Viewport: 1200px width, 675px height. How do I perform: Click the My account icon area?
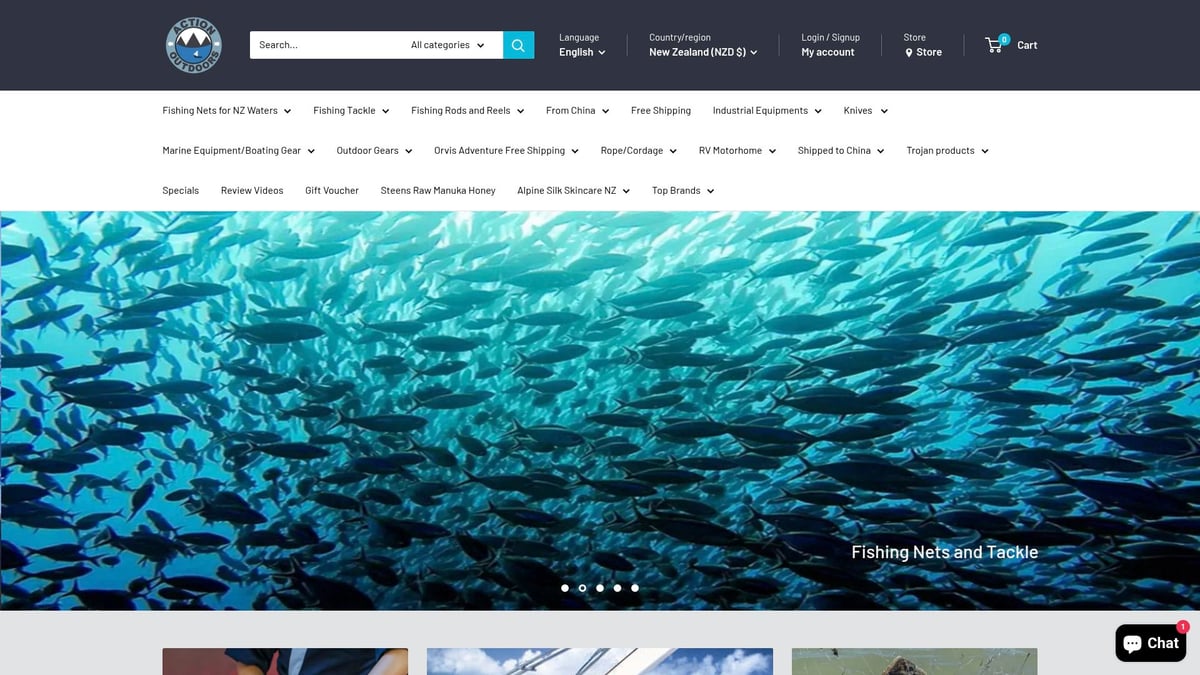[x=827, y=51]
